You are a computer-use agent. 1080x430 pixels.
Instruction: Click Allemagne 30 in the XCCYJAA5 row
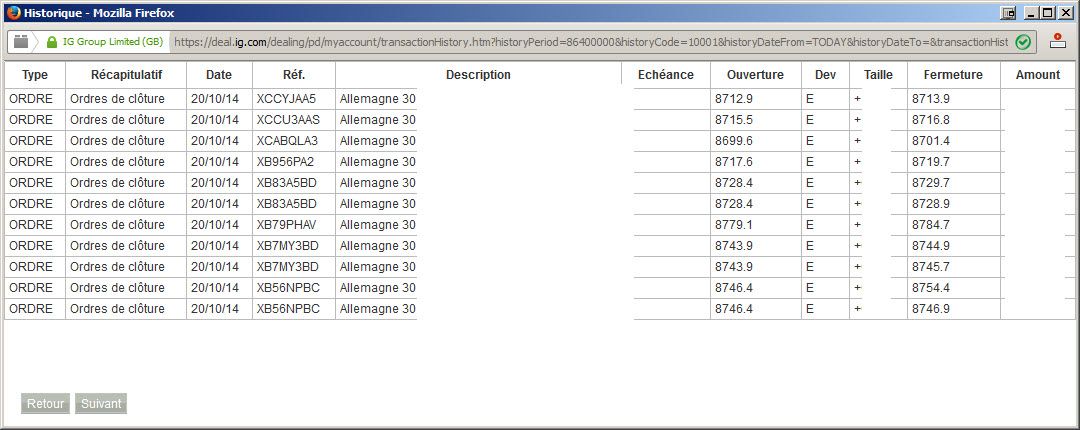378,99
